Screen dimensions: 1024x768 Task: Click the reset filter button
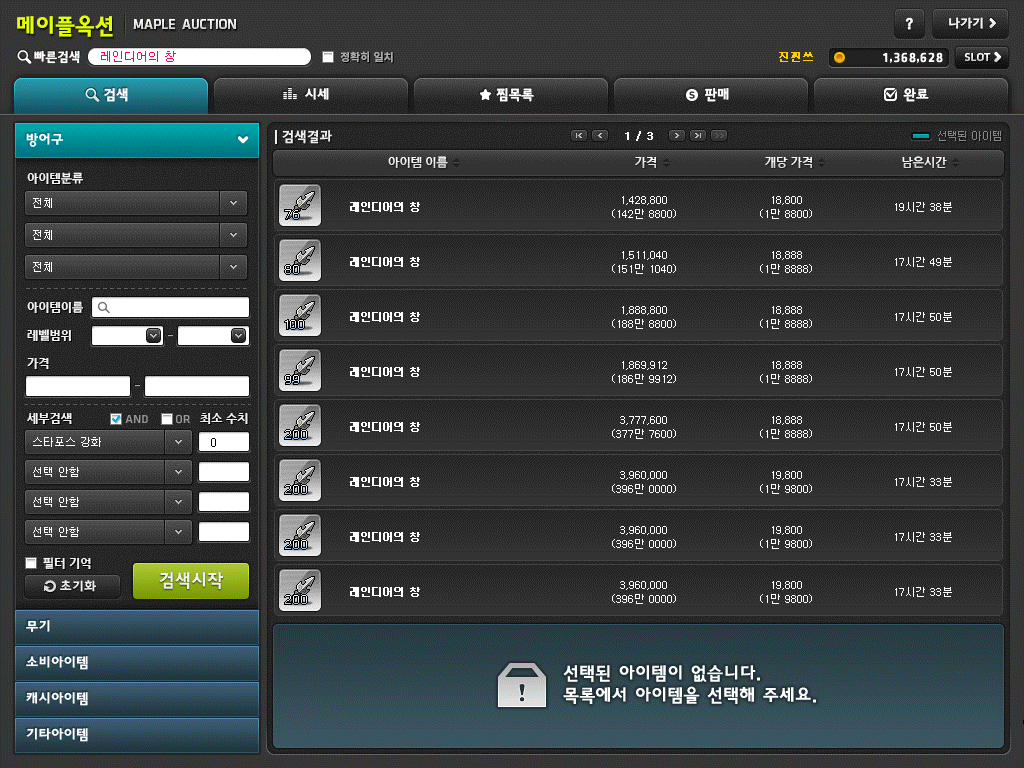coord(72,586)
